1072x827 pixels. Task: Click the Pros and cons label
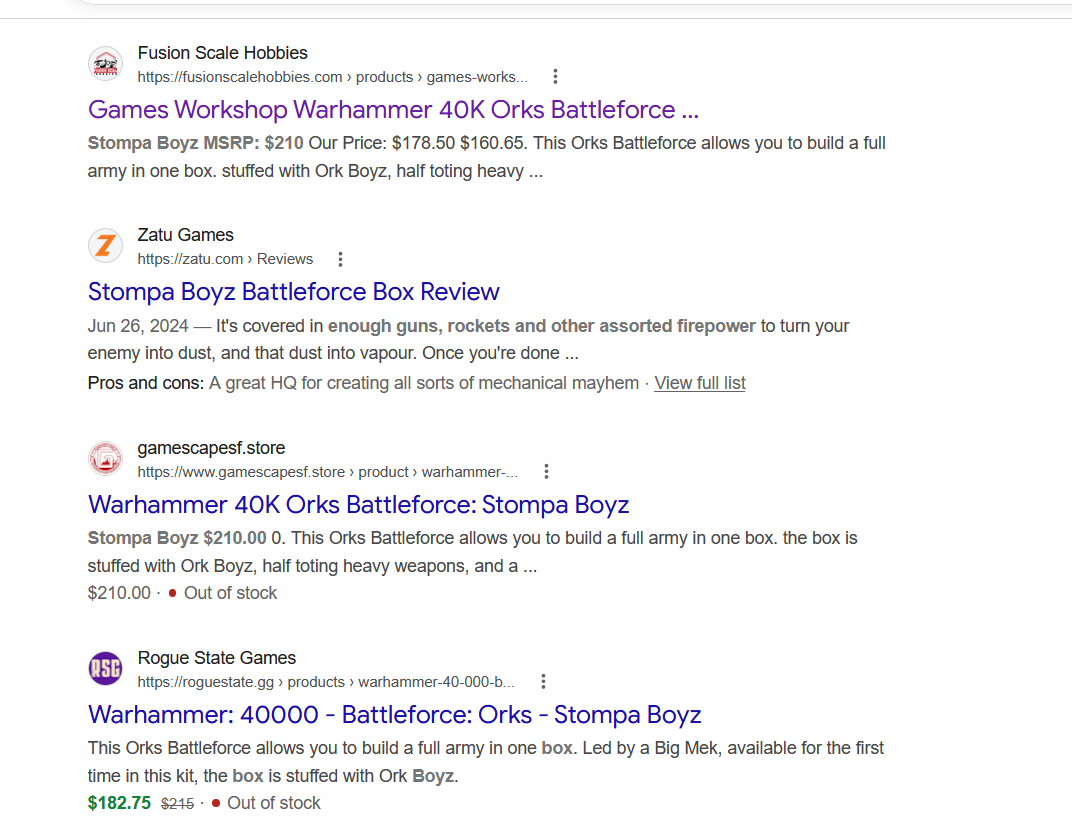[x=146, y=383]
